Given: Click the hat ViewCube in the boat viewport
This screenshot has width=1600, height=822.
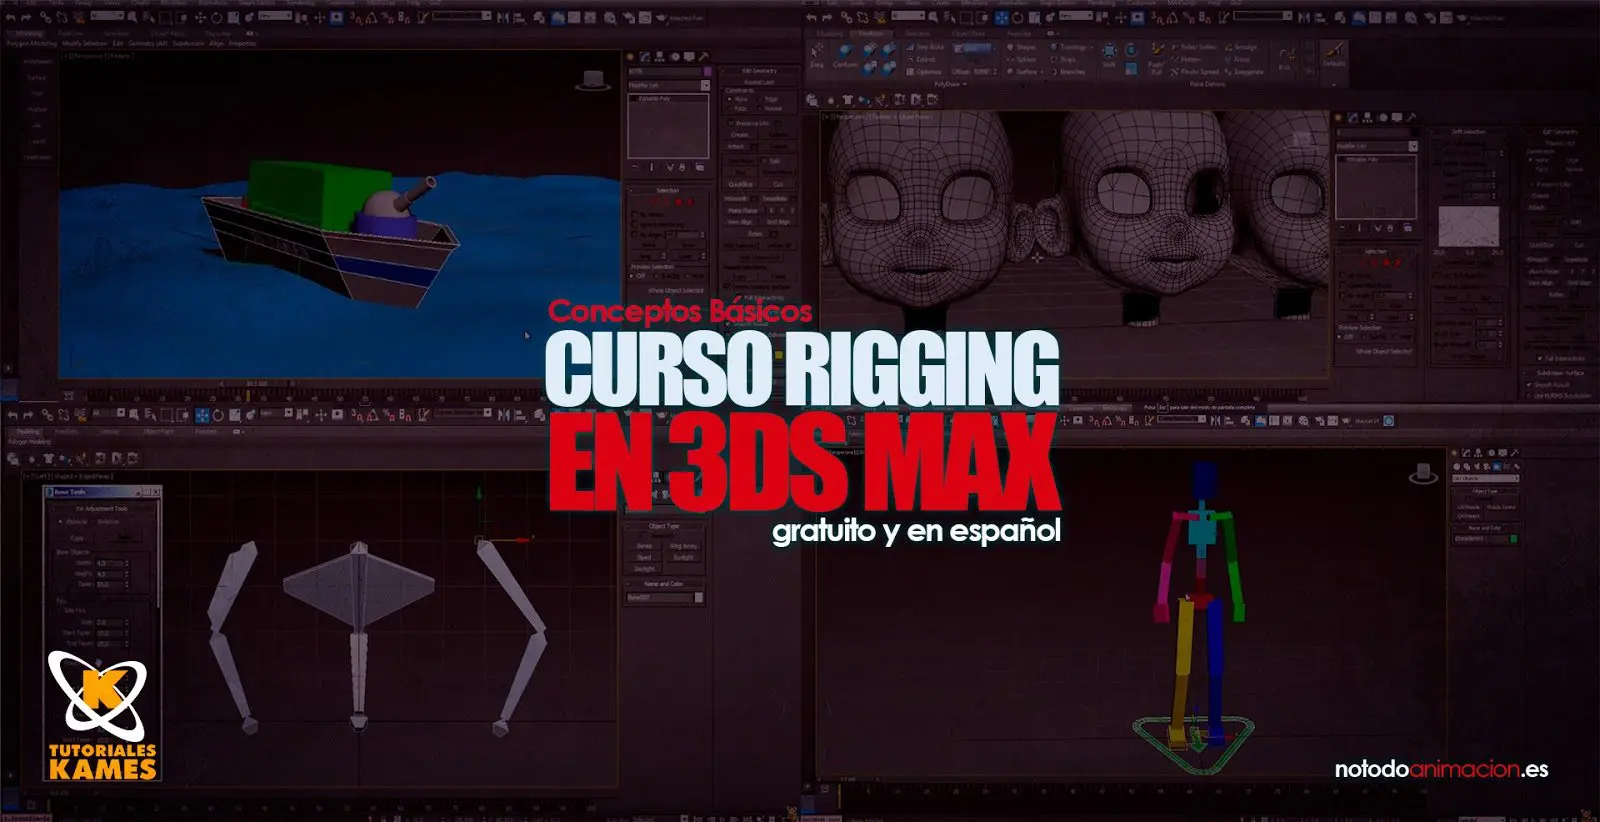Looking at the screenshot, I should coord(593,79).
